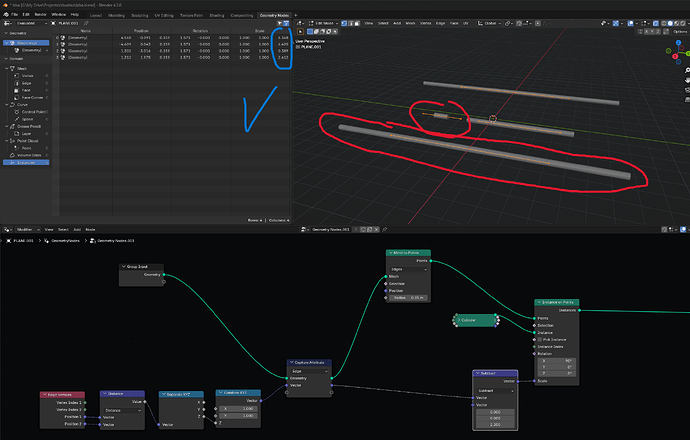Enable face select mode
Image resolution: width=690 pixels, height=440 pixels.
click(357, 23)
